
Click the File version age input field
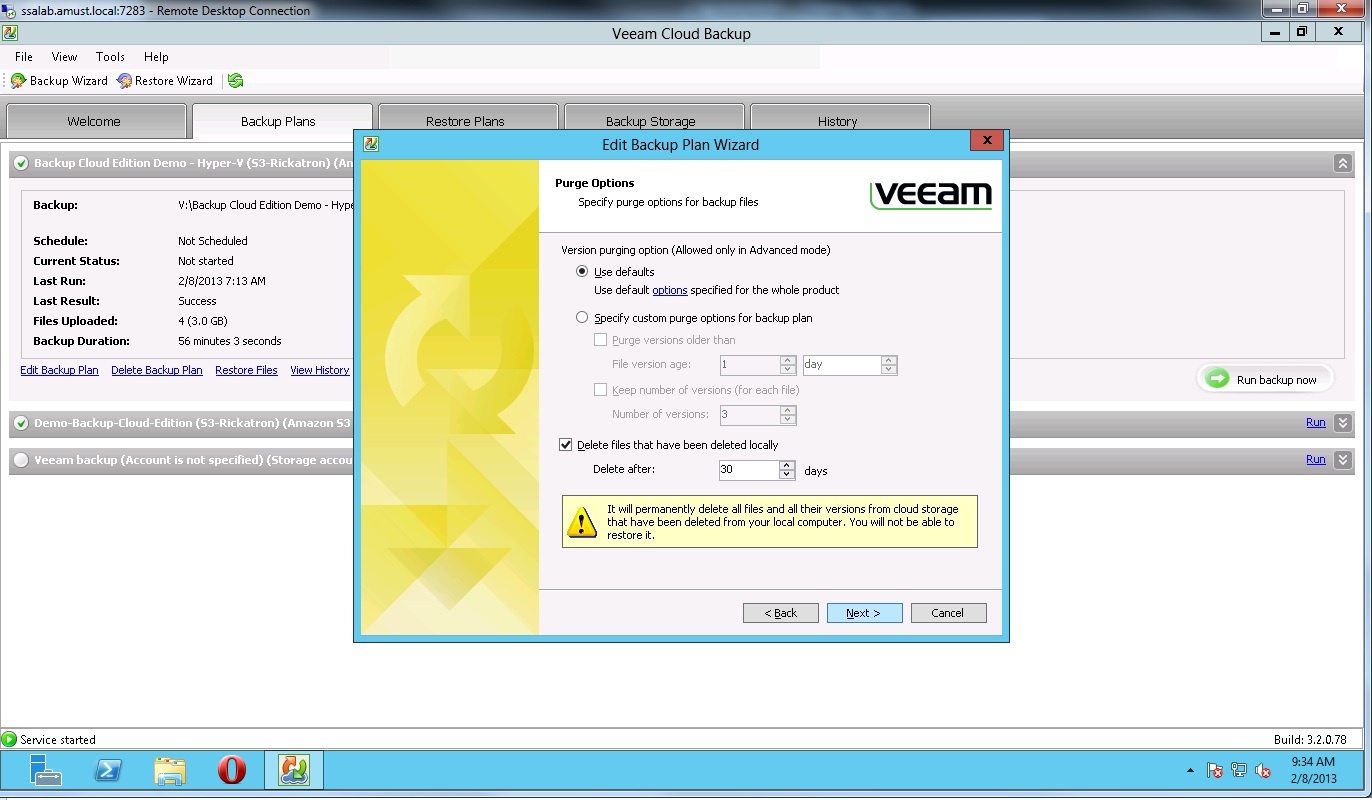coord(749,365)
